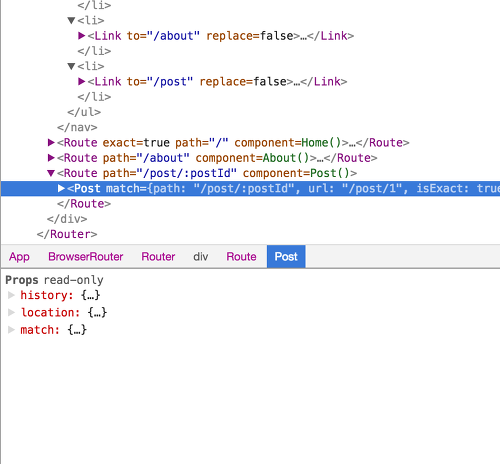Click the "Props read-only" heading
The width and height of the screenshot is (500, 464).
tap(54, 280)
